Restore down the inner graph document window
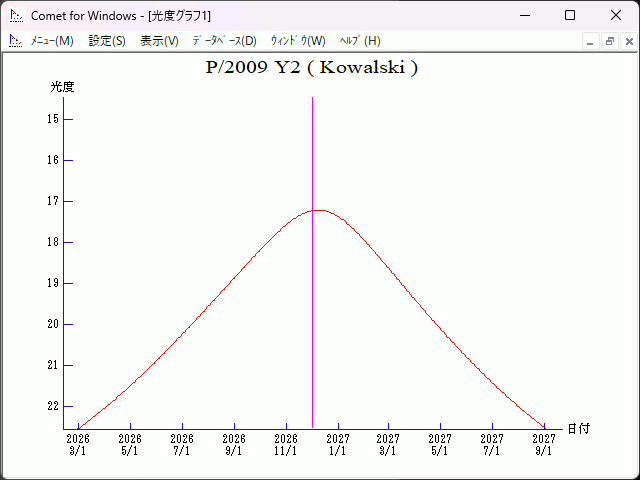 (x=609, y=41)
